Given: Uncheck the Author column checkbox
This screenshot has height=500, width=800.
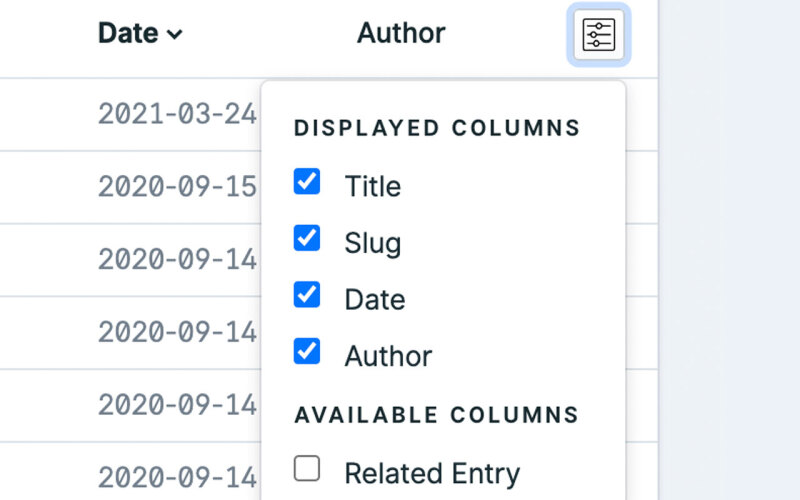Looking at the screenshot, I should click(x=307, y=352).
